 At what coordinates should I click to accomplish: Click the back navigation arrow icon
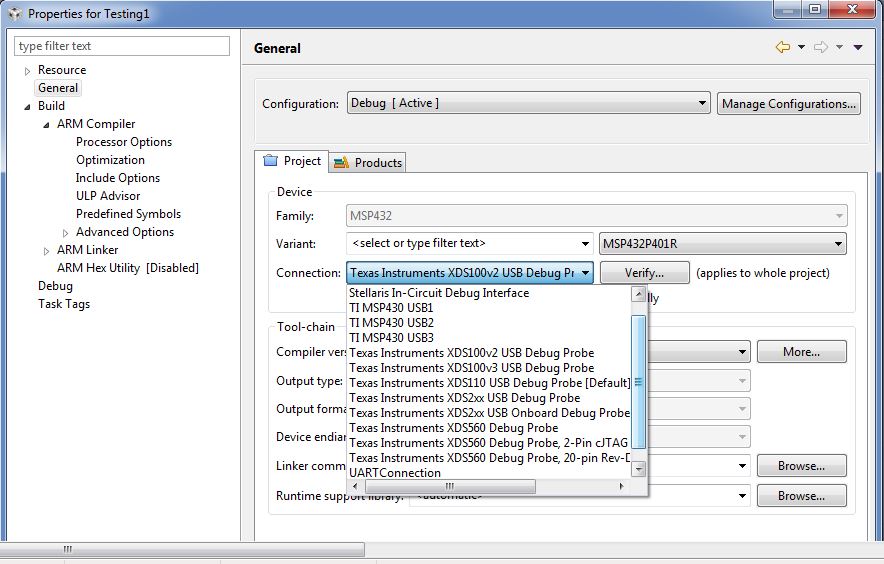click(783, 47)
